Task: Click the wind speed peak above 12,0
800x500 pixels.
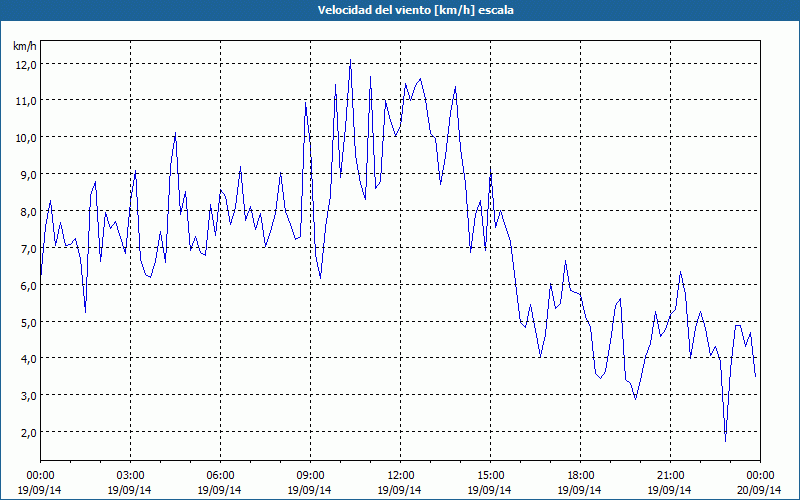Action: 351,60
